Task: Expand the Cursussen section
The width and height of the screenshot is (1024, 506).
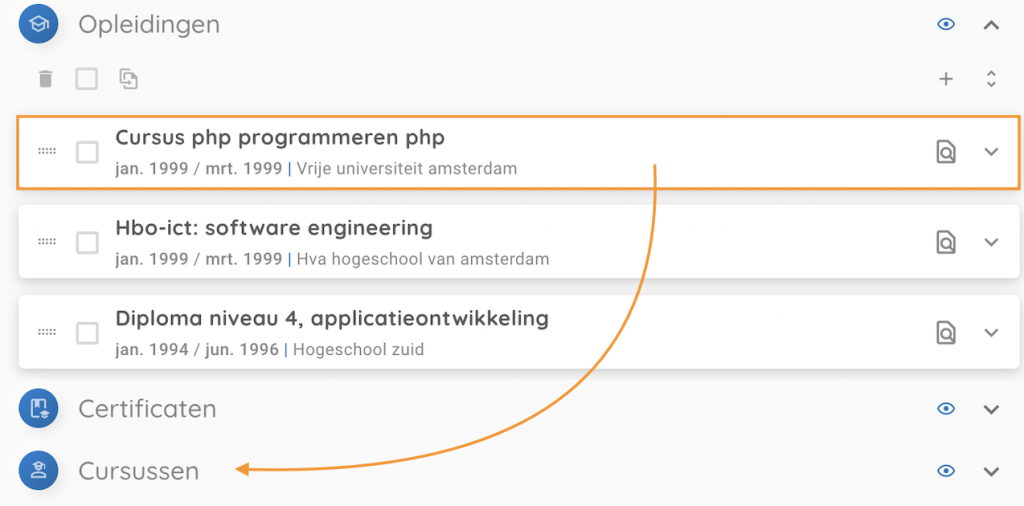Action: pos(991,471)
